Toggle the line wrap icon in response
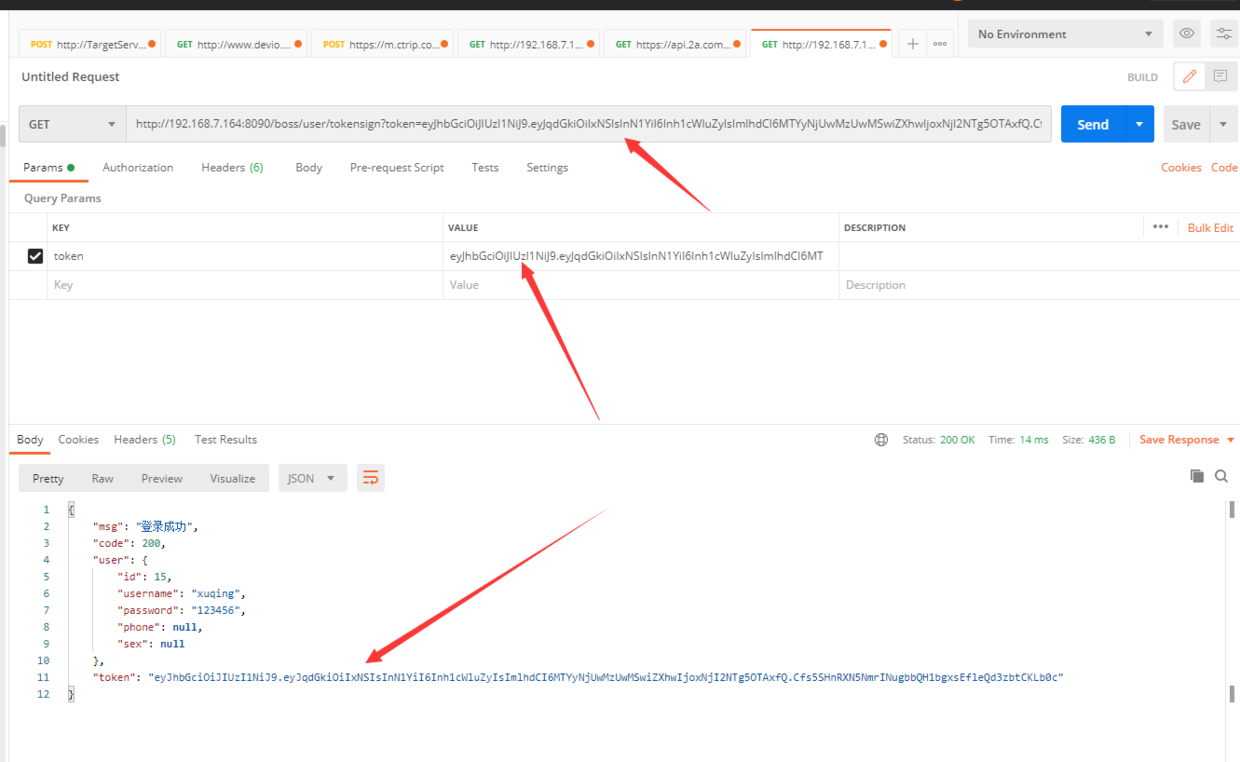 point(371,478)
